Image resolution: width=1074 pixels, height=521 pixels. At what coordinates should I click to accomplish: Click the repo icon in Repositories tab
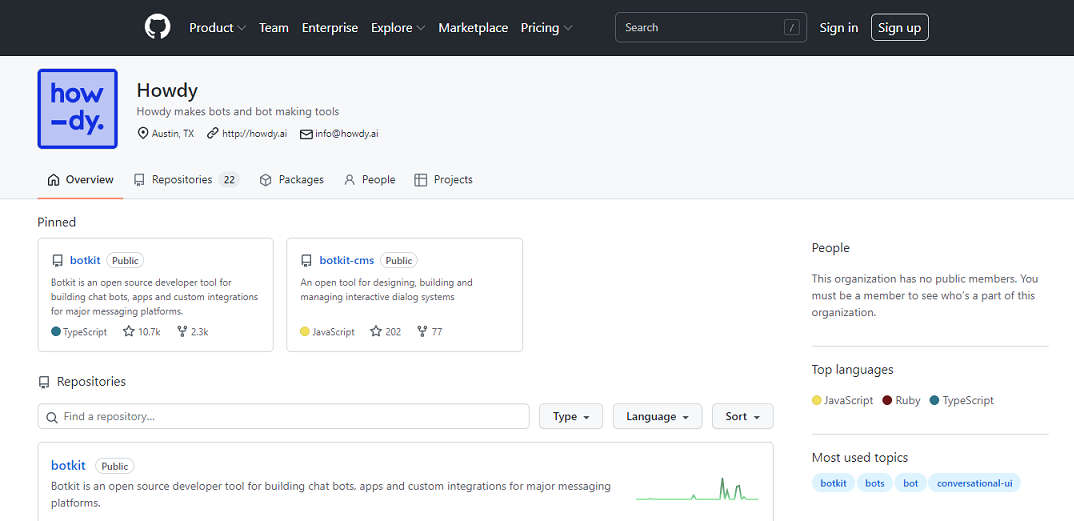(x=139, y=180)
